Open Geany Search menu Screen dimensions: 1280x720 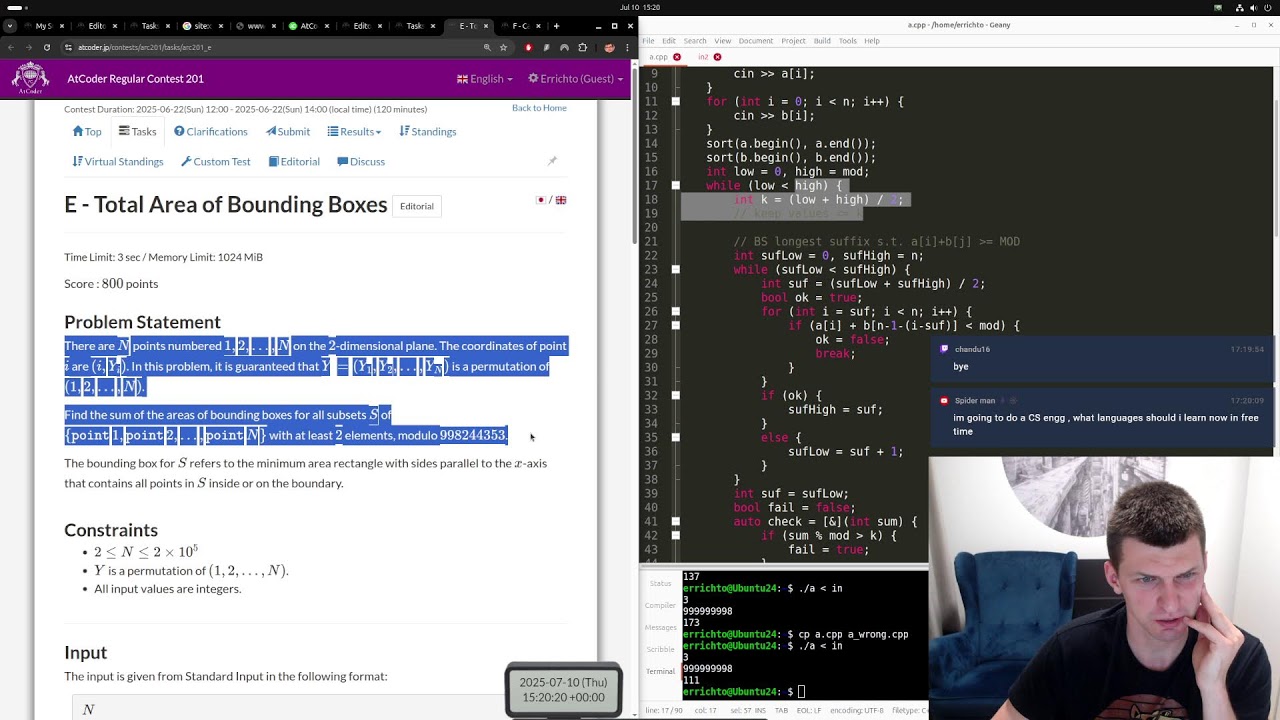[x=695, y=41]
